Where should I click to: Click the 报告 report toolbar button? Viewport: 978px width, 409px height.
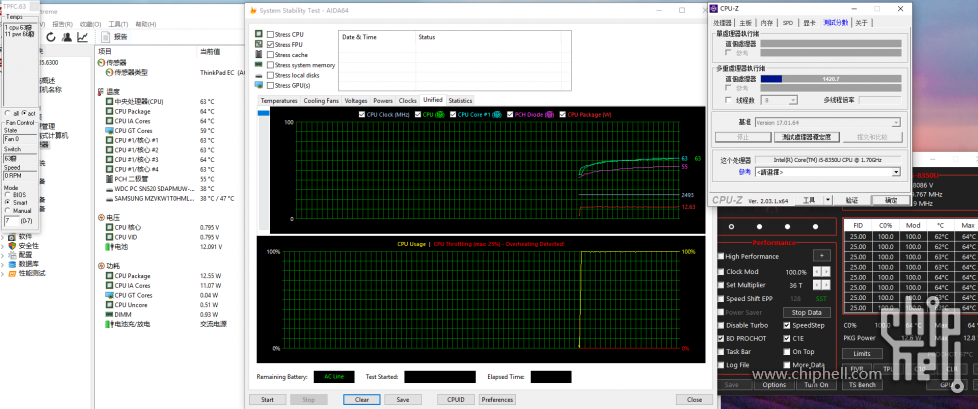point(114,37)
